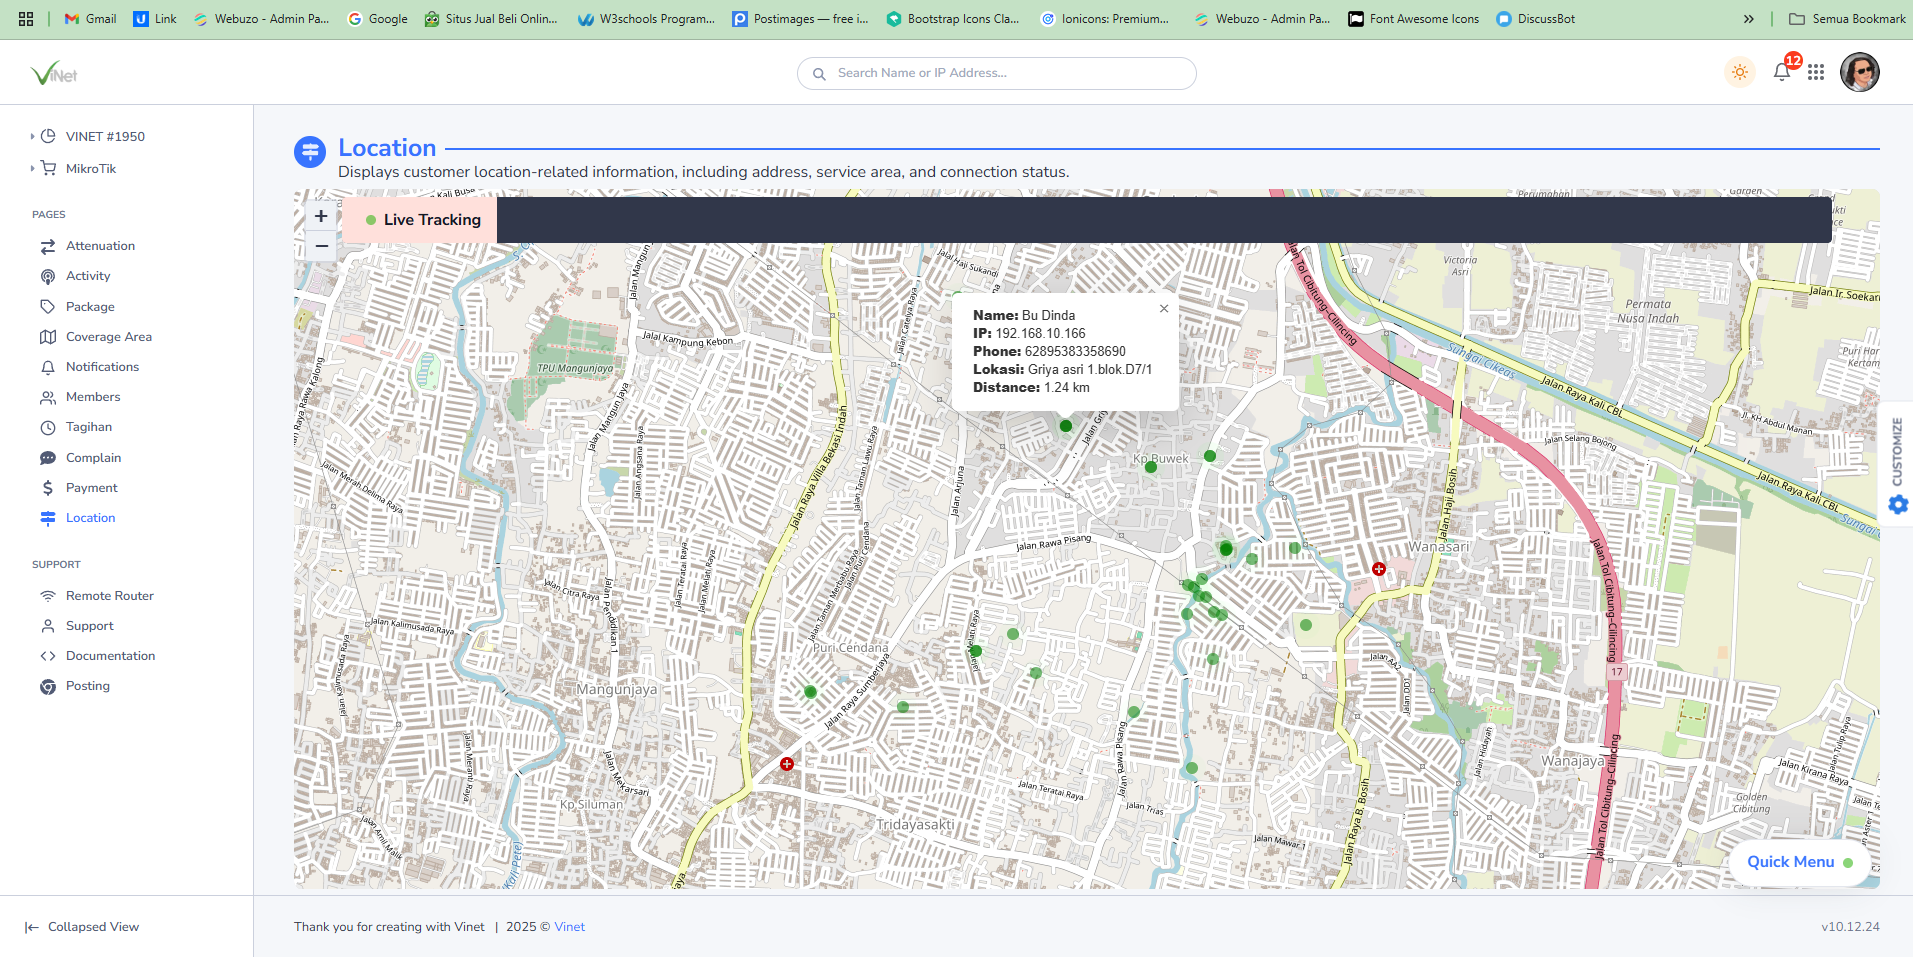
Task: Open Package page
Action: pos(90,307)
